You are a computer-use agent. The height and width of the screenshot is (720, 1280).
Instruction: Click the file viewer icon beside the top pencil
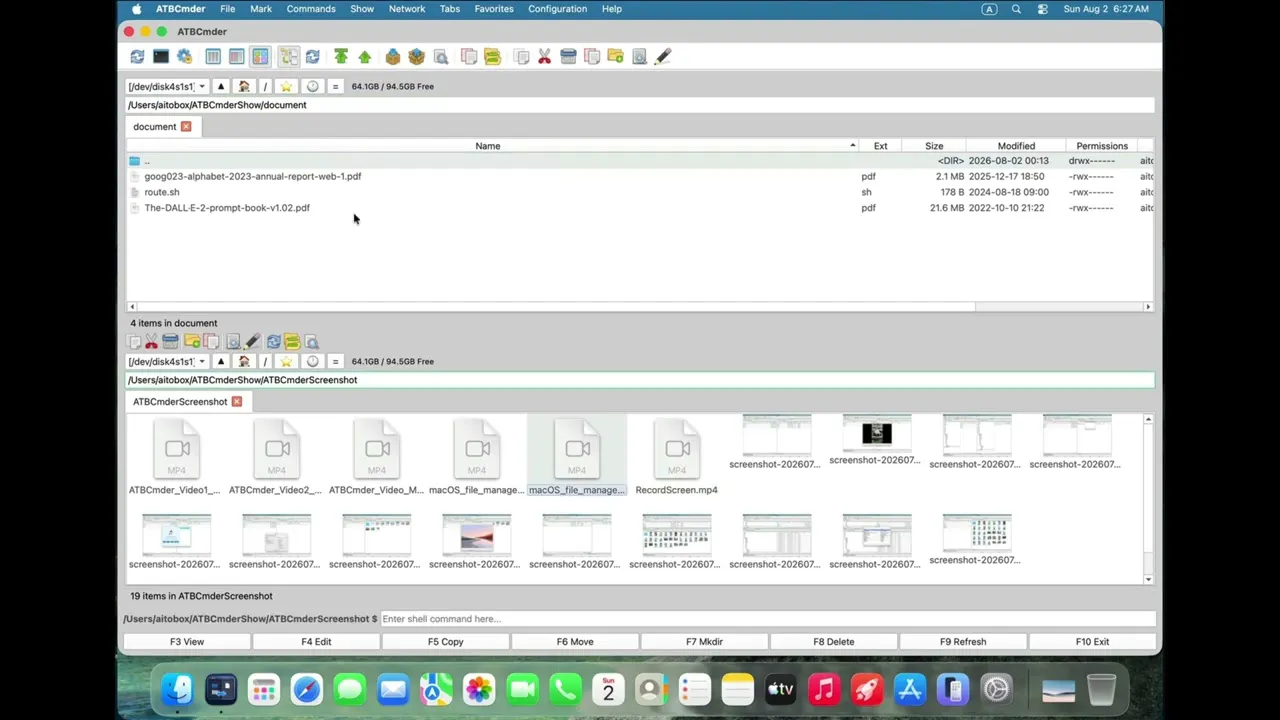[639, 57]
